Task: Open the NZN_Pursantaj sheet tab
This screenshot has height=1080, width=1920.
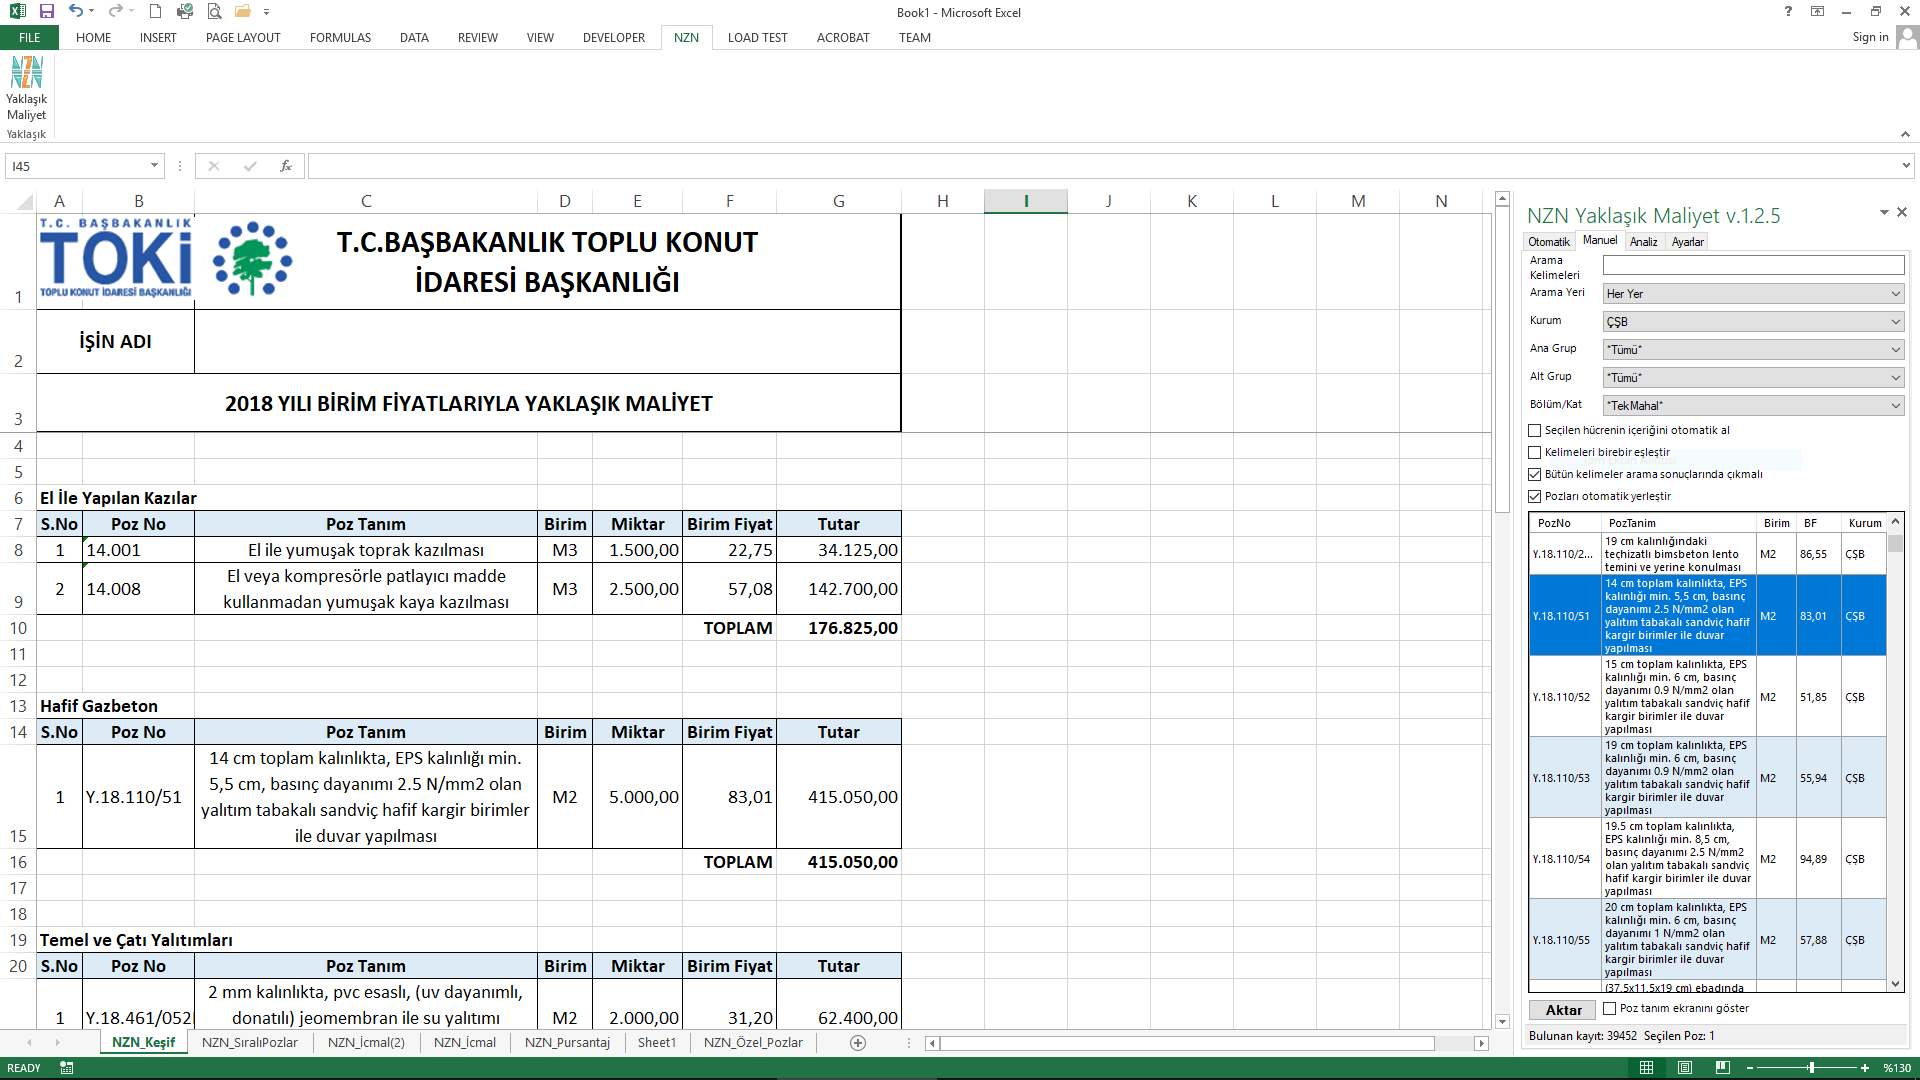Action: click(567, 1043)
